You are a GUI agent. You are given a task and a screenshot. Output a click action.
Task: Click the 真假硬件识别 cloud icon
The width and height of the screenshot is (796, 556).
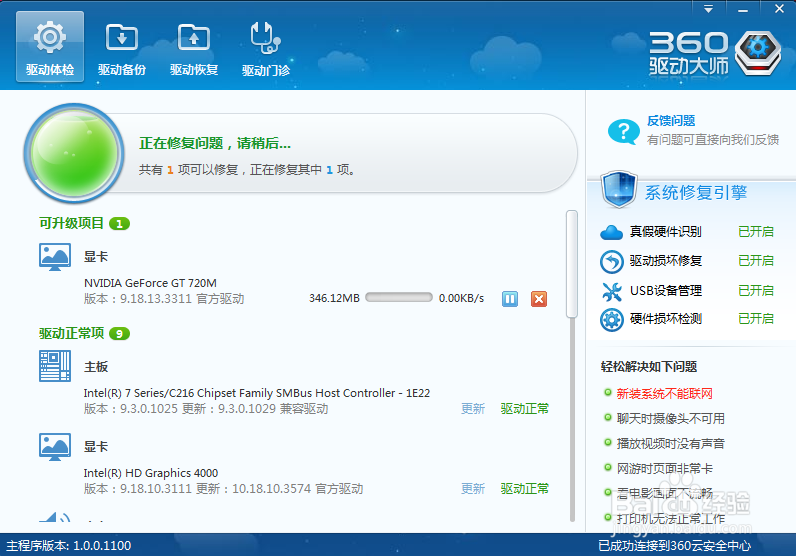[x=611, y=233]
